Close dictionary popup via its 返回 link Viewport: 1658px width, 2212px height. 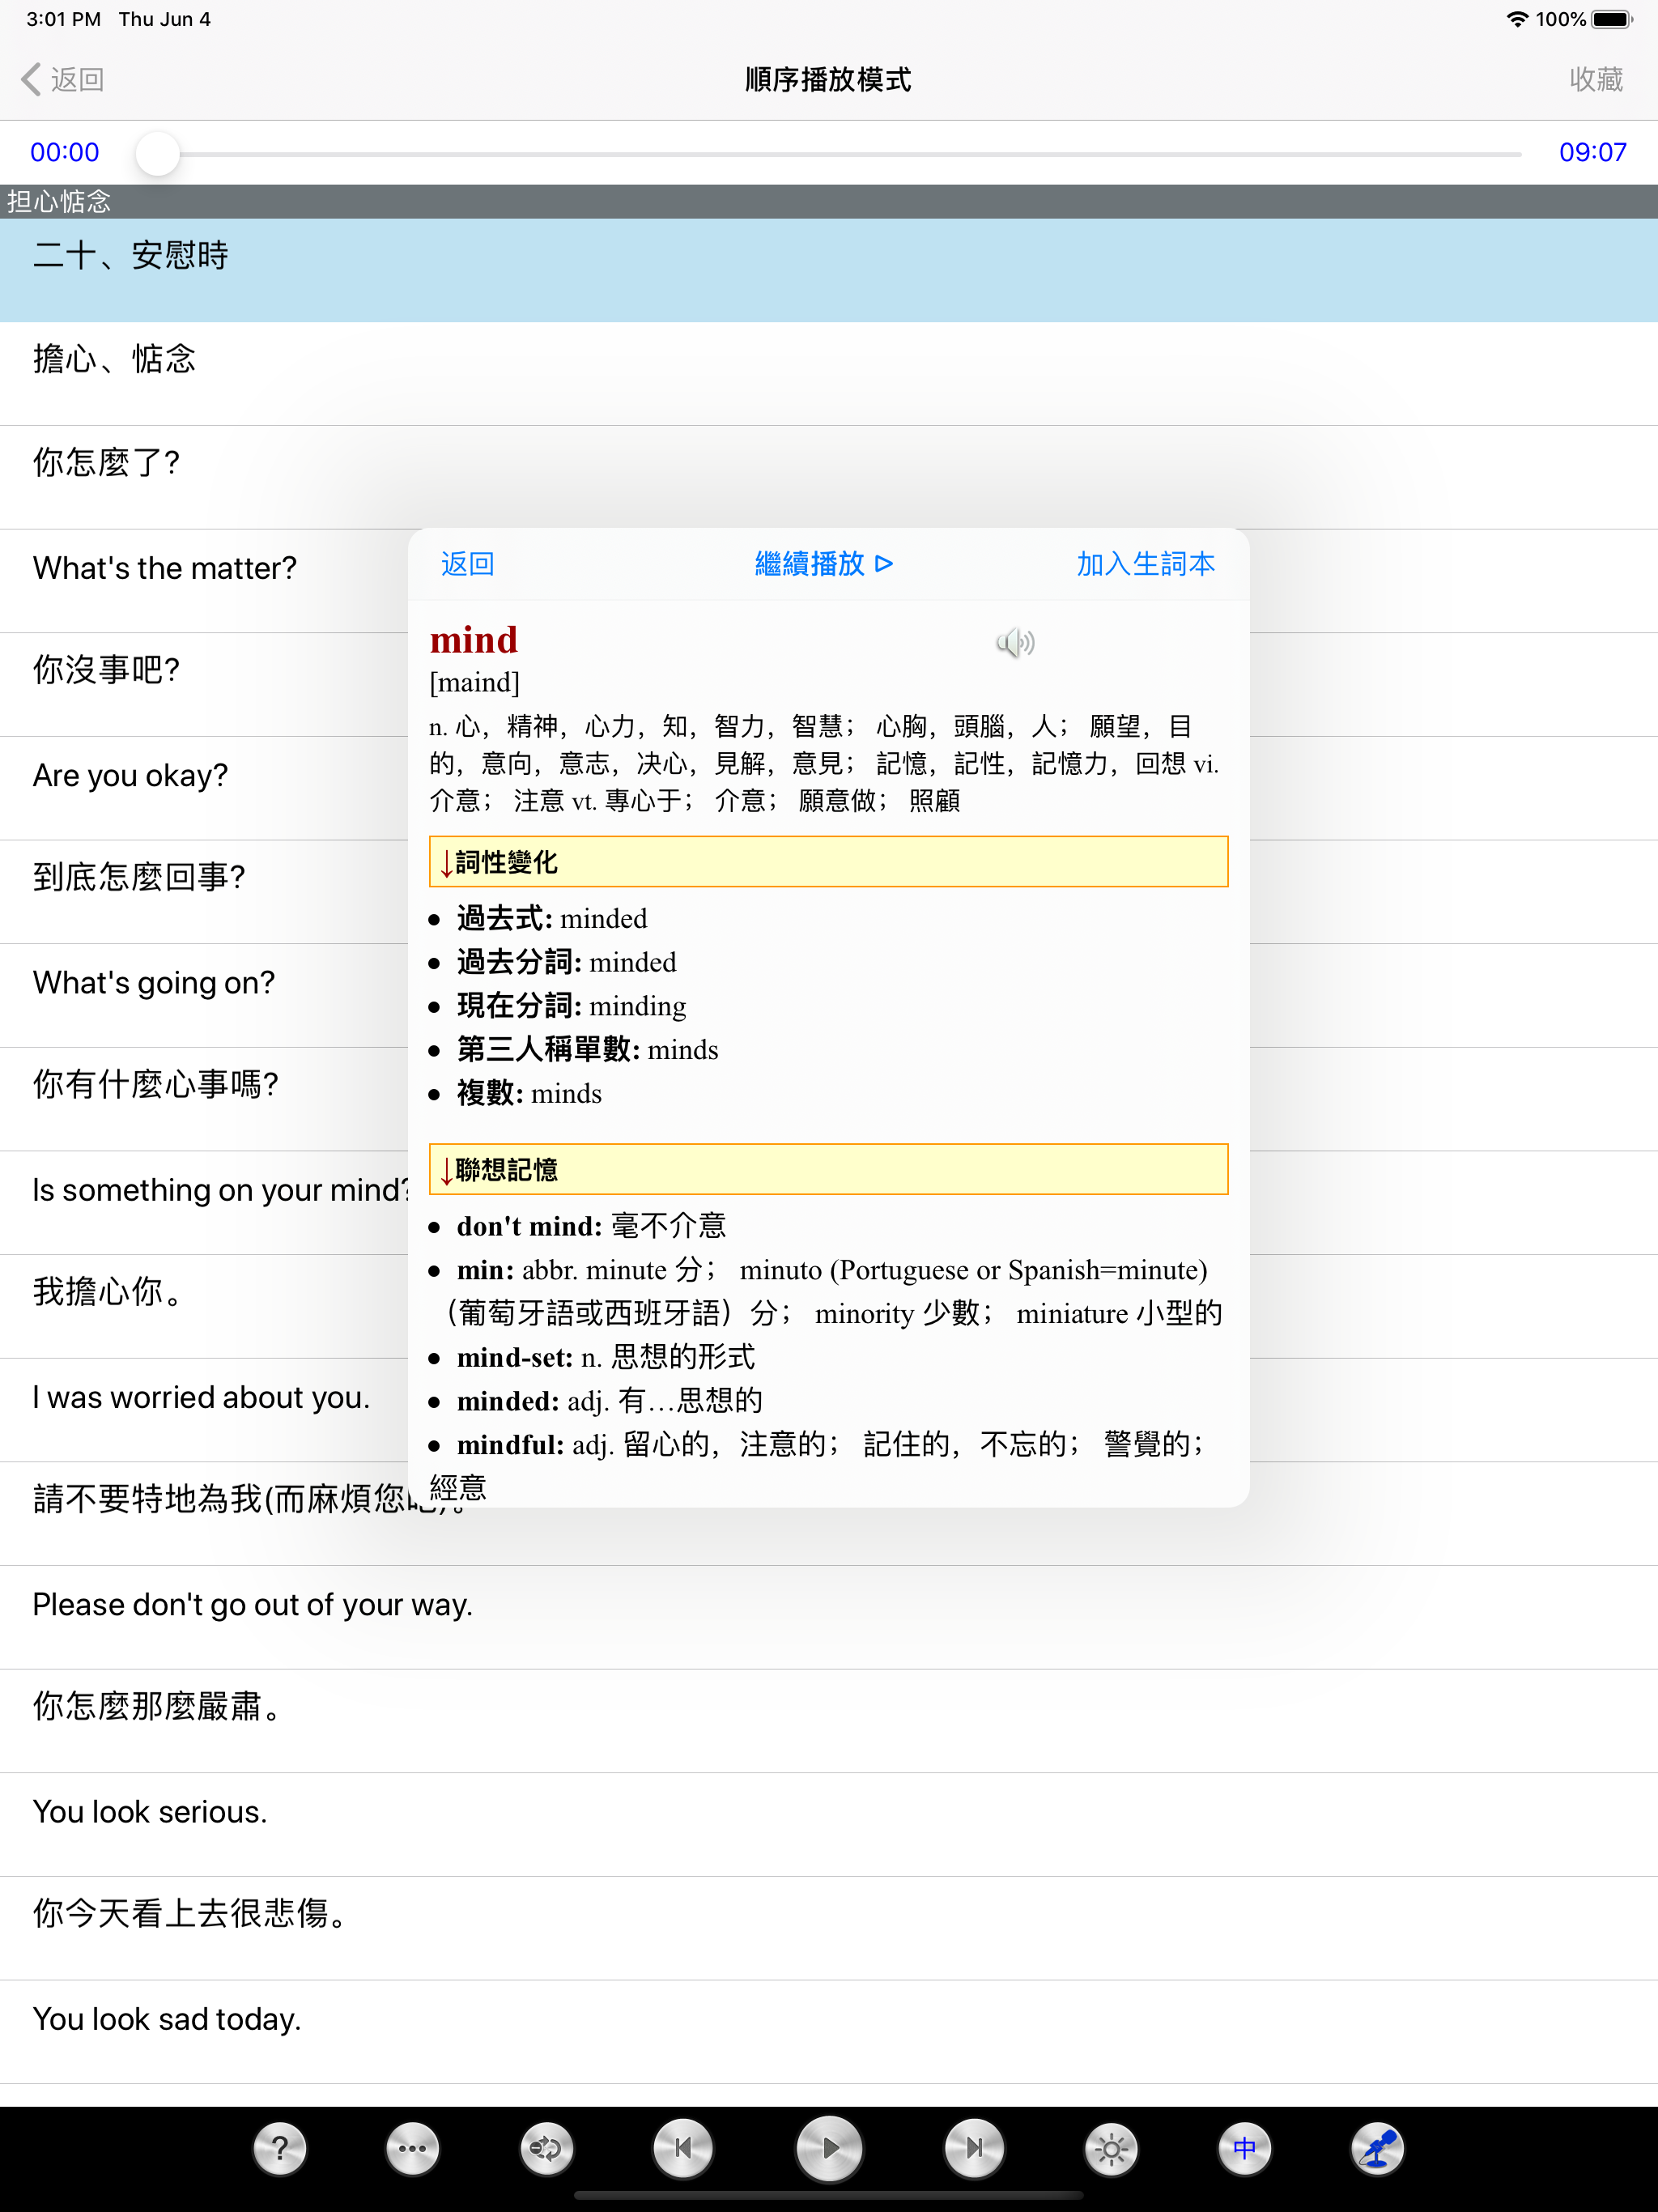pyautogui.click(x=467, y=564)
